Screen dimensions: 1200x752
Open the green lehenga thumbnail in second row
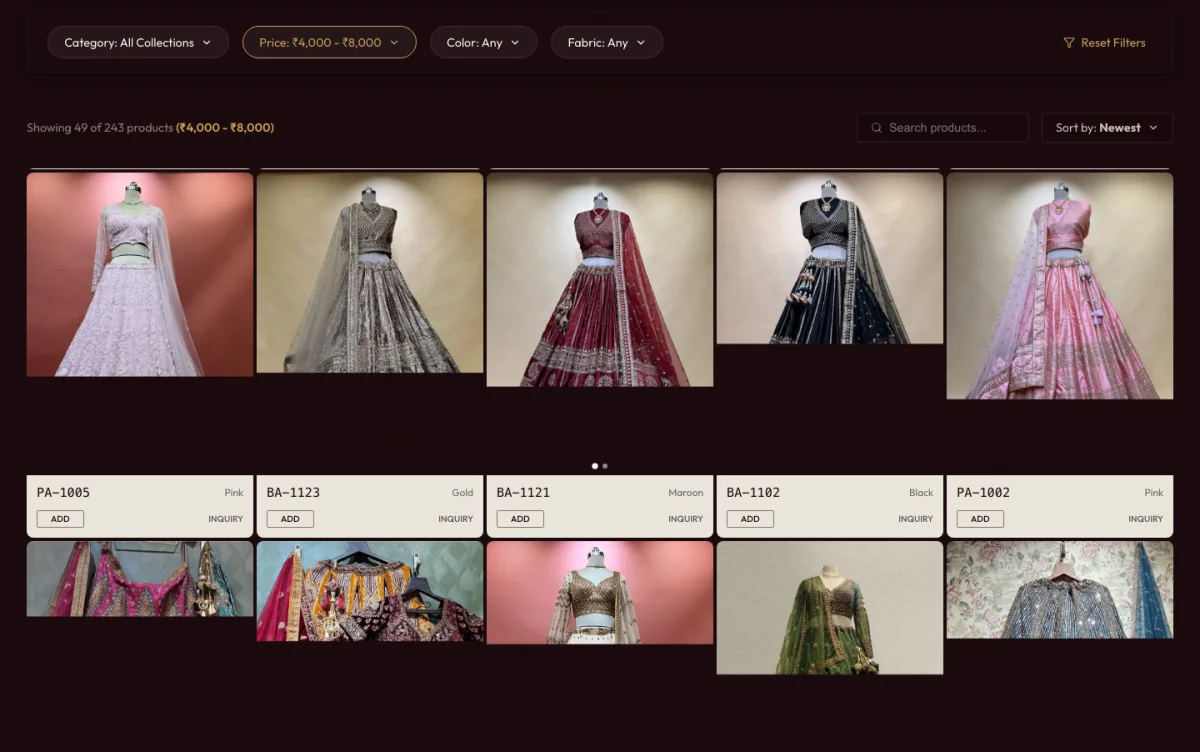pos(830,608)
